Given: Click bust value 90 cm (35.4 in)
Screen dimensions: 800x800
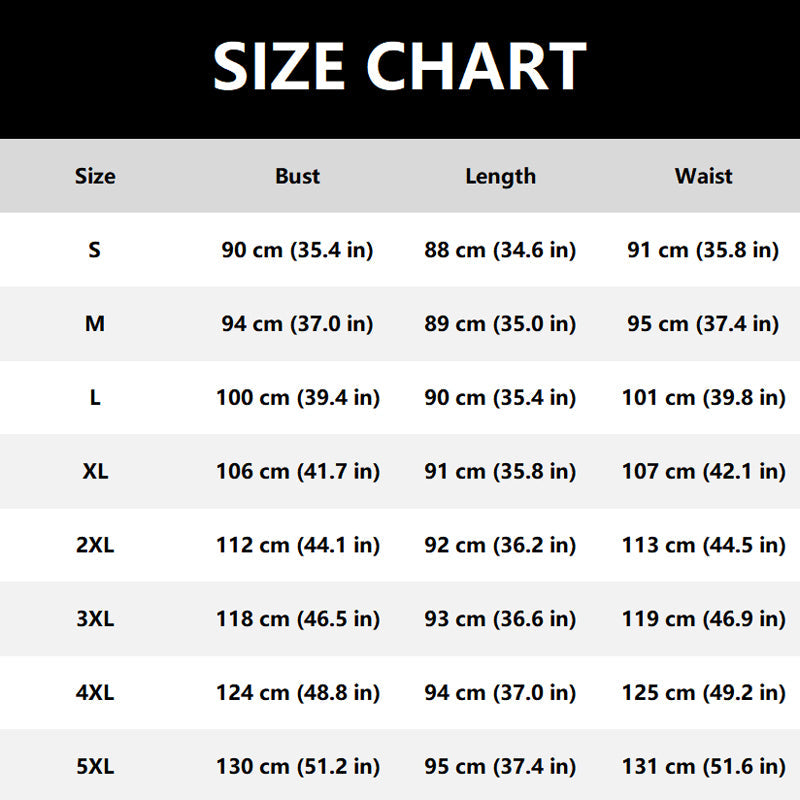Looking at the screenshot, I should 297,249.
